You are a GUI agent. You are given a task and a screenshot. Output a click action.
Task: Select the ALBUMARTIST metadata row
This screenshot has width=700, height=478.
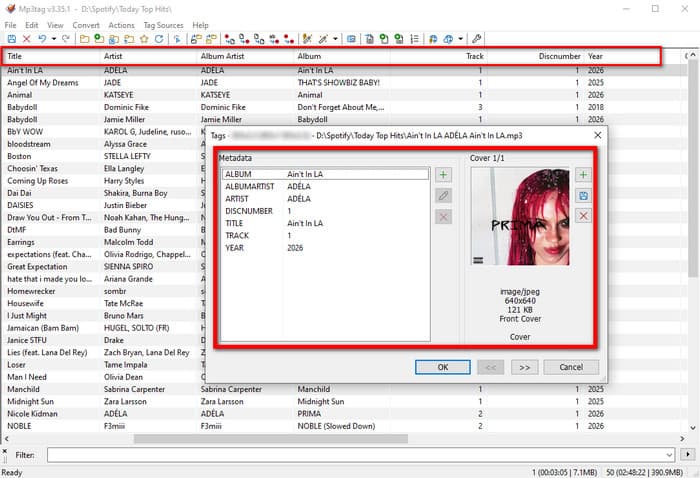(x=325, y=187)
